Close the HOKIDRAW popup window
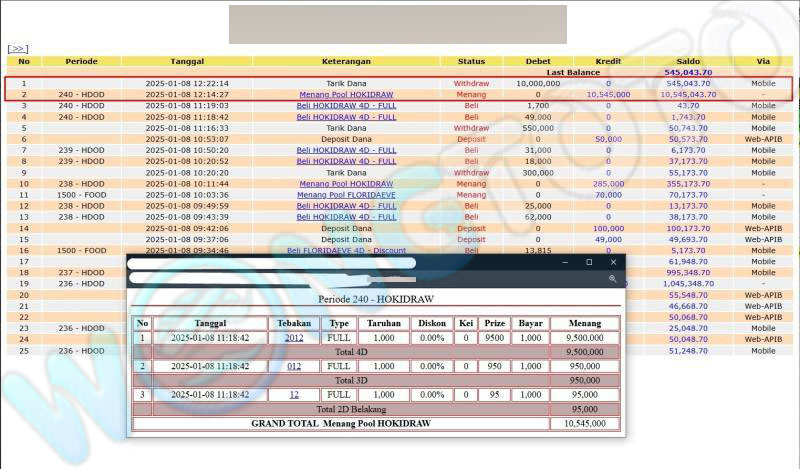The image size is (800, 469). [x=613, y=262]
